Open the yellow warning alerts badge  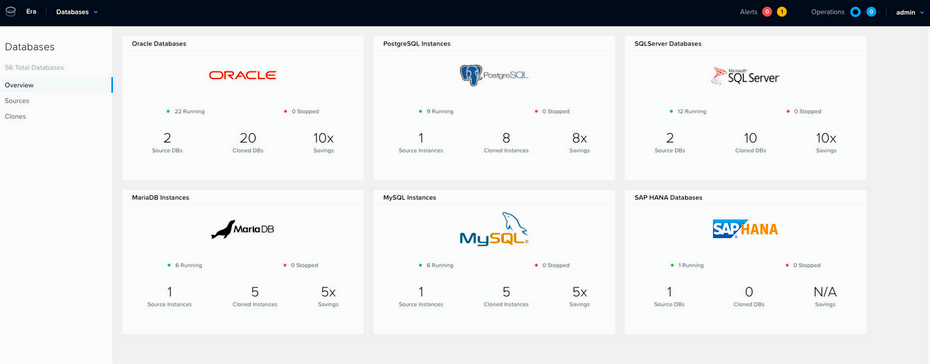782,12
